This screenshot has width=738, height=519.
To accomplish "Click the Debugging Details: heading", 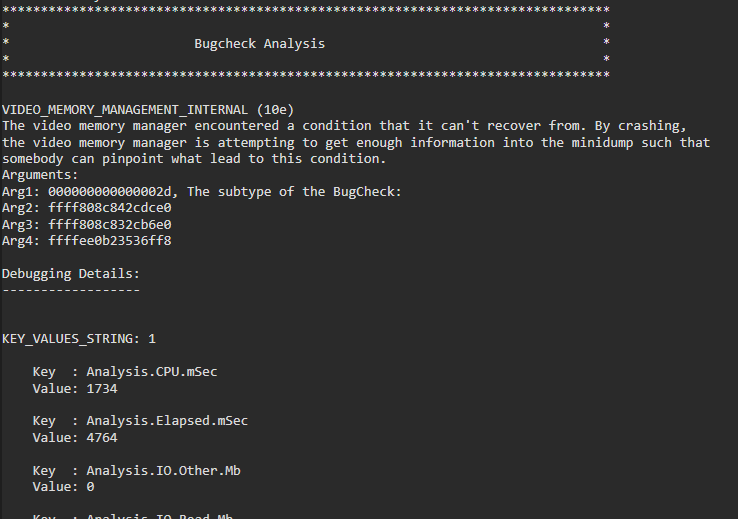I will (71, 273).
